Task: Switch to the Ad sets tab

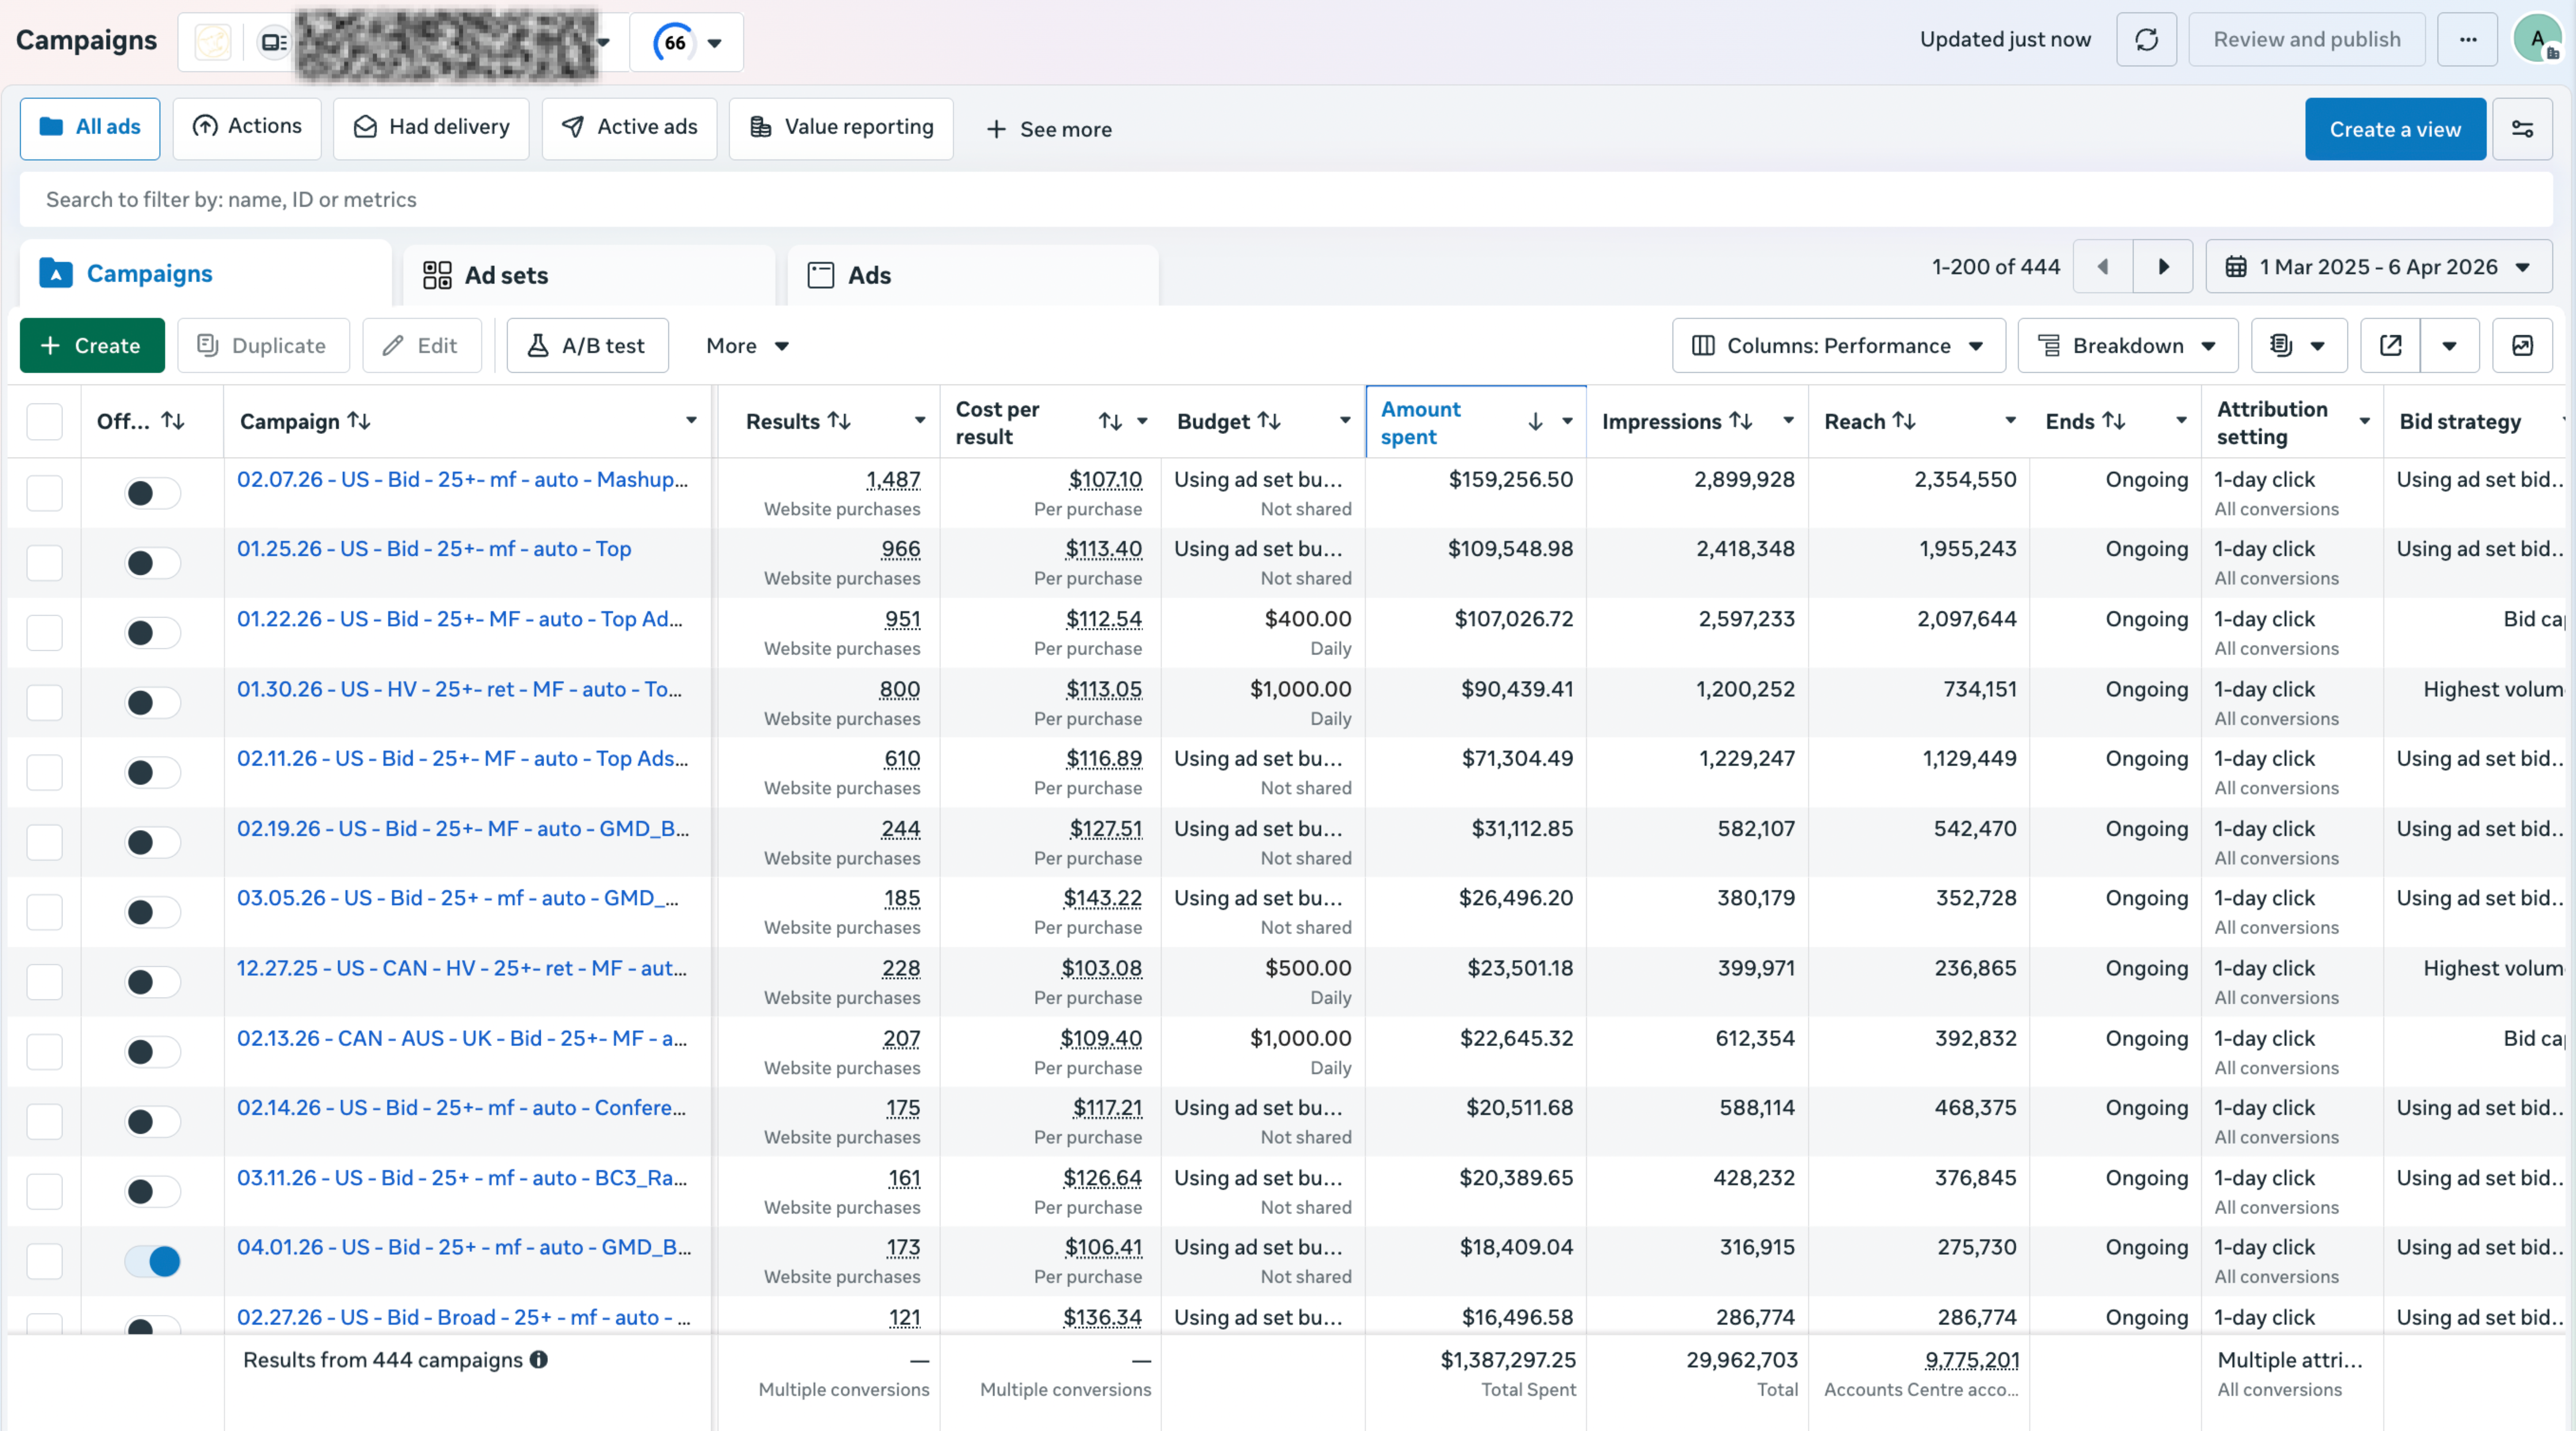Action: [x=588, y=275]
